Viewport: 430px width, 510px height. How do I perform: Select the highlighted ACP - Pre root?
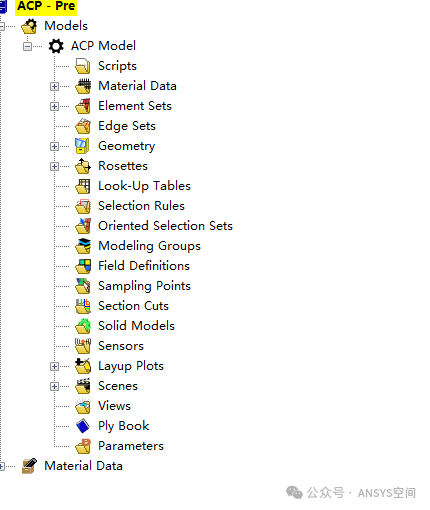[x=46, y=7]
